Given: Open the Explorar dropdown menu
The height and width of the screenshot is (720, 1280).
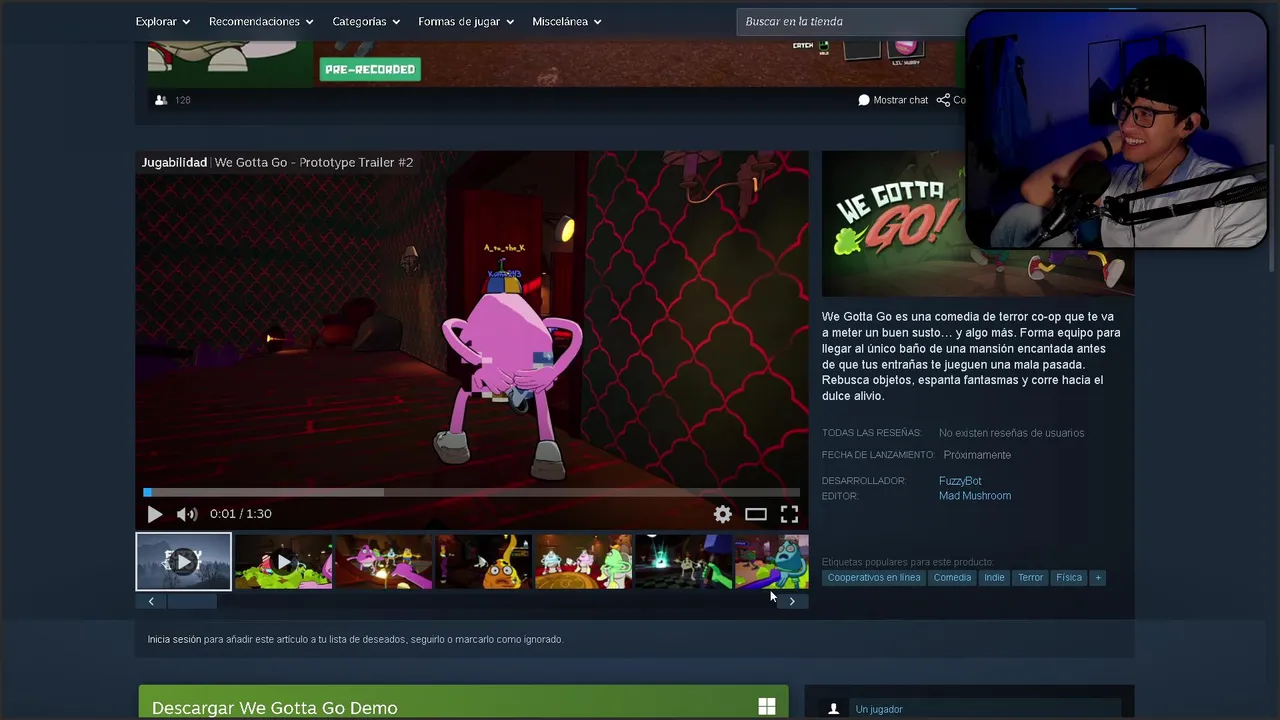Looking at the screenshot, I should [163, 22].
